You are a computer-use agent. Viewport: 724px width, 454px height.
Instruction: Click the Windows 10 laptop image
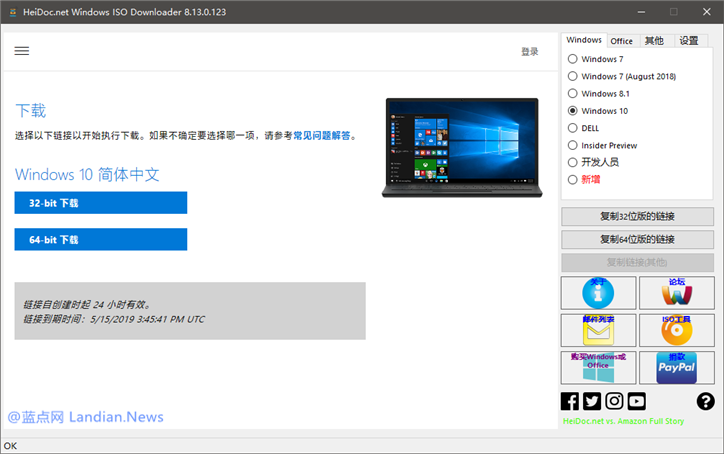(462, 147)
